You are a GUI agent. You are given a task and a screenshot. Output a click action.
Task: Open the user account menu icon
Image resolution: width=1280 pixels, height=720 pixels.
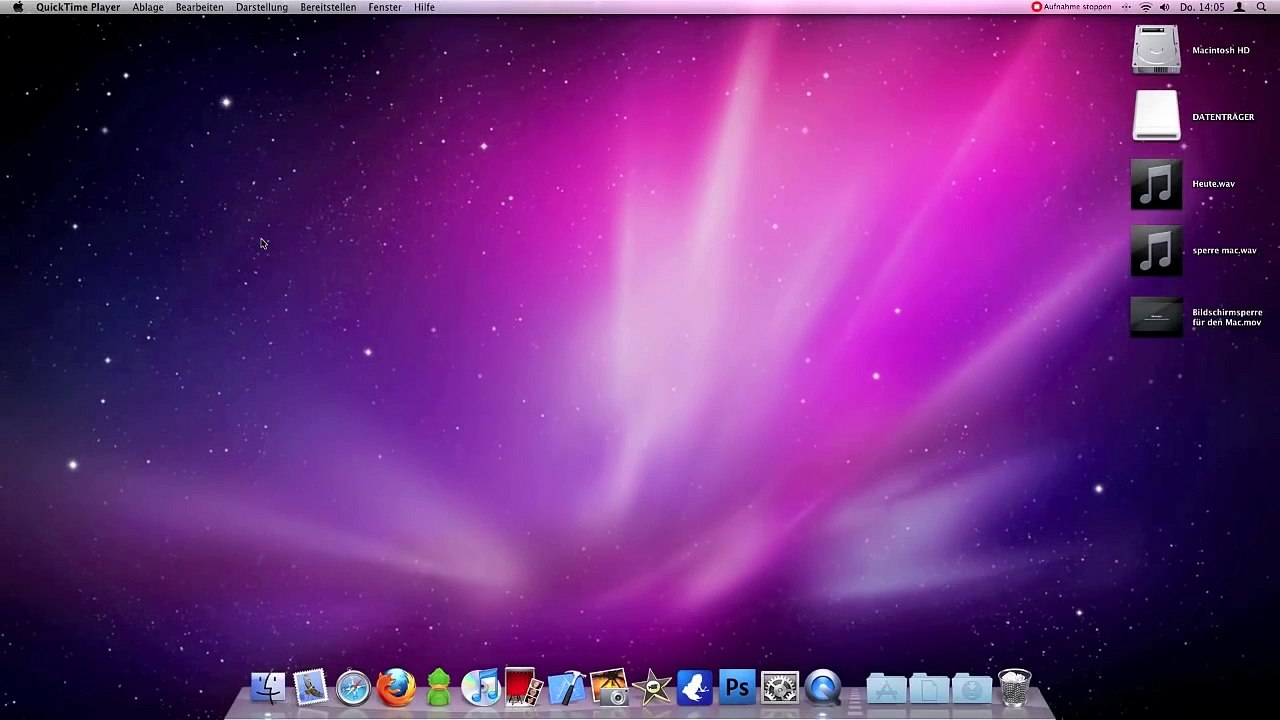(x=1239, y=7)
